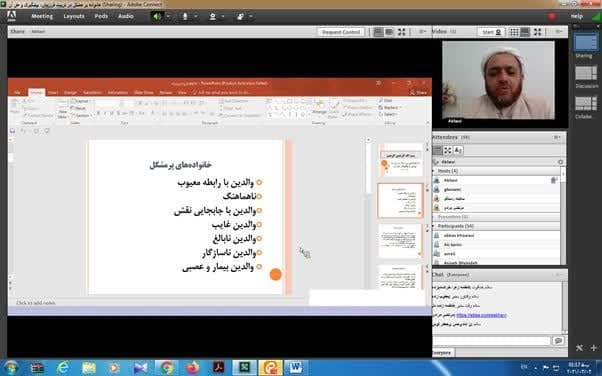Select Attendees breakout room view icon
Image resolution: width=602 pixels, height=376 pixels.
click(x=448, y=150)
